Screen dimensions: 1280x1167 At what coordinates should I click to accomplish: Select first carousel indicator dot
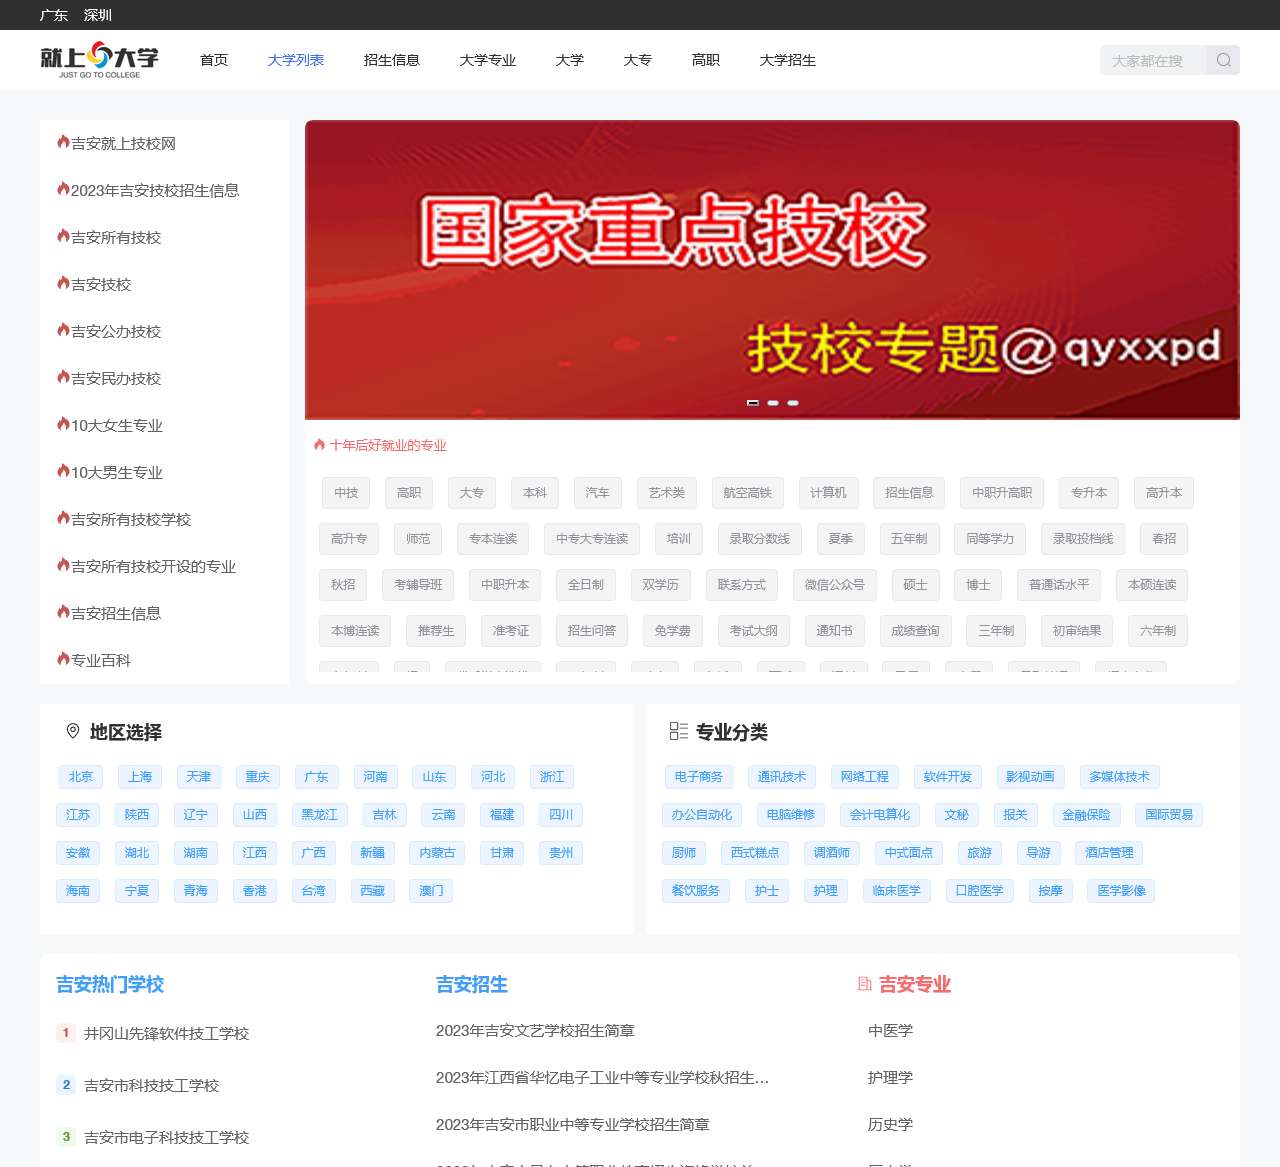(x=753, y=403)
